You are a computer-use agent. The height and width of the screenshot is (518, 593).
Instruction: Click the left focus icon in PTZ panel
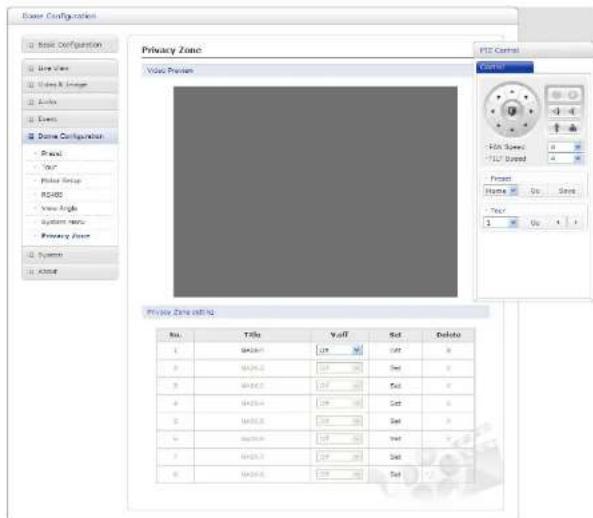(556, 111)
